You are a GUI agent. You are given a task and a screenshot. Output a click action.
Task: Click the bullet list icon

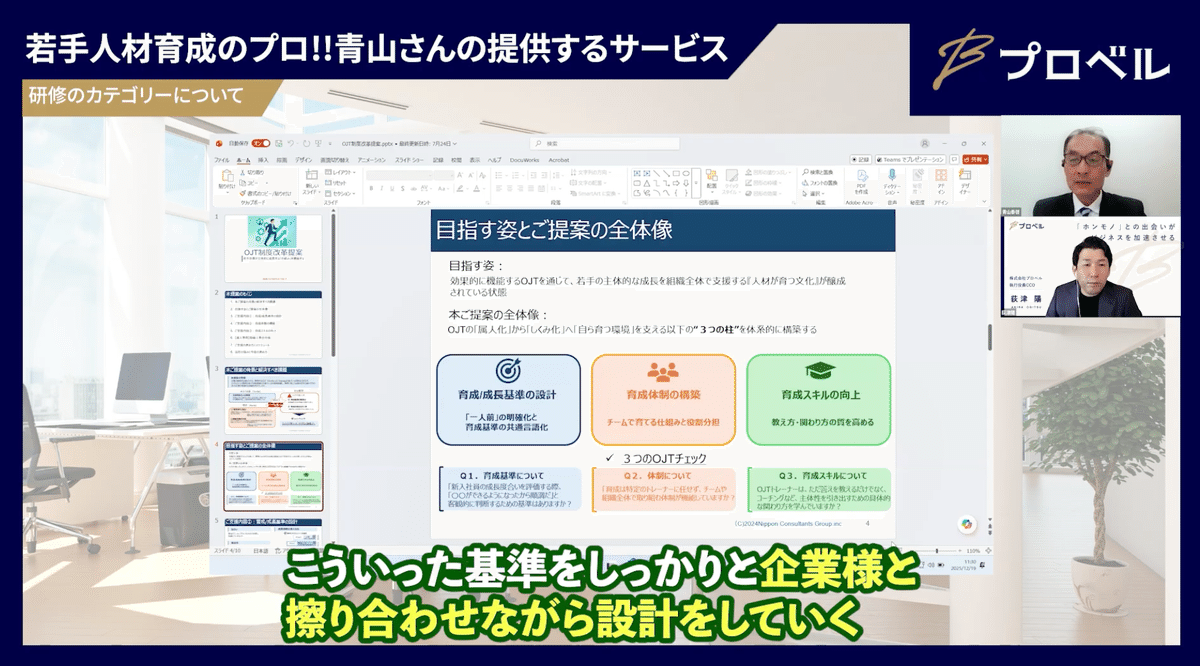point(498,175)
